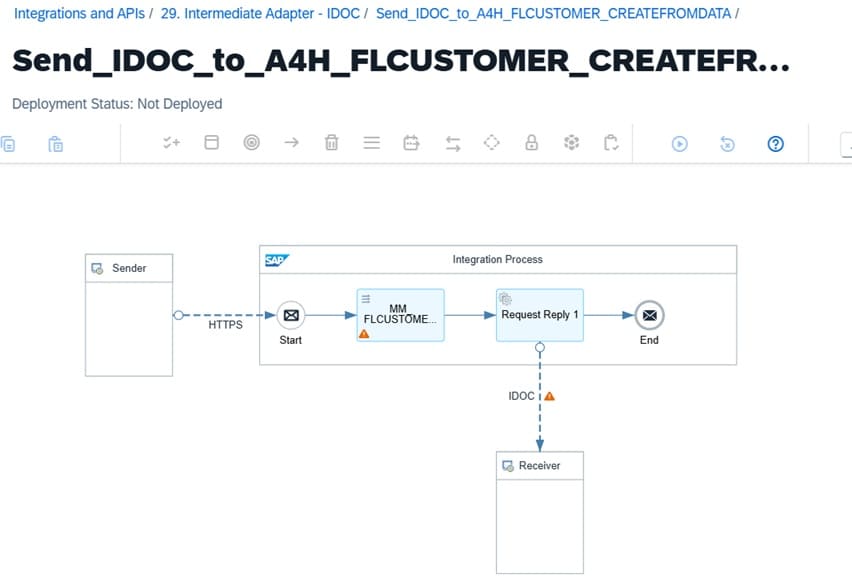Select the Start message event
852x582 pixels.
[291, 315]
